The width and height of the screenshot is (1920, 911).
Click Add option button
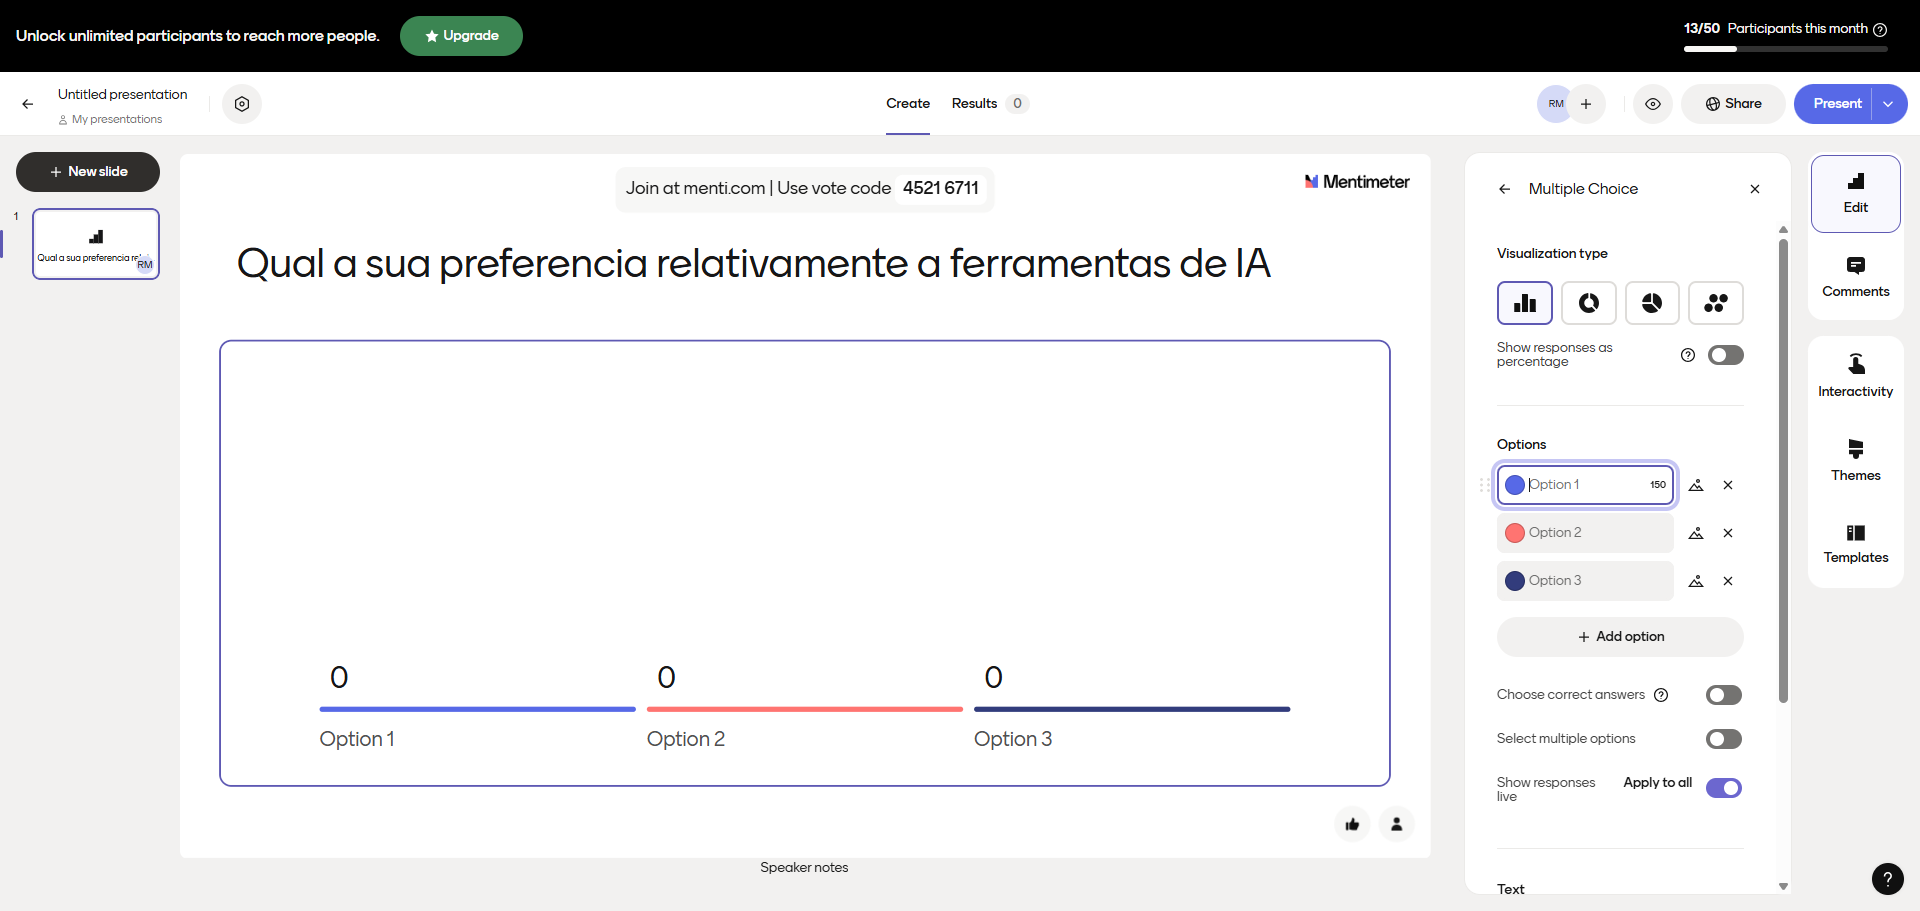pos(1620,637)
